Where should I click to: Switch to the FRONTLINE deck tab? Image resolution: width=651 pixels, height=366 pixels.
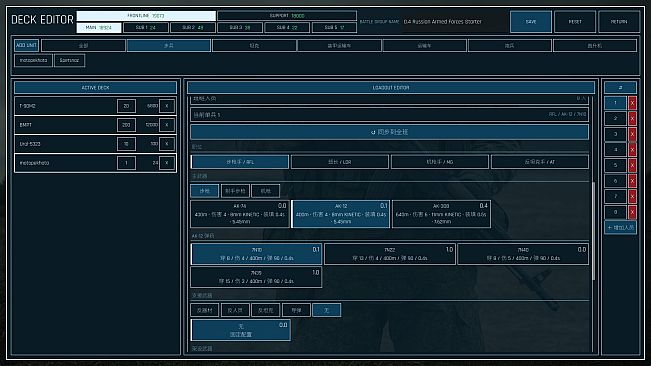[146, 16]
